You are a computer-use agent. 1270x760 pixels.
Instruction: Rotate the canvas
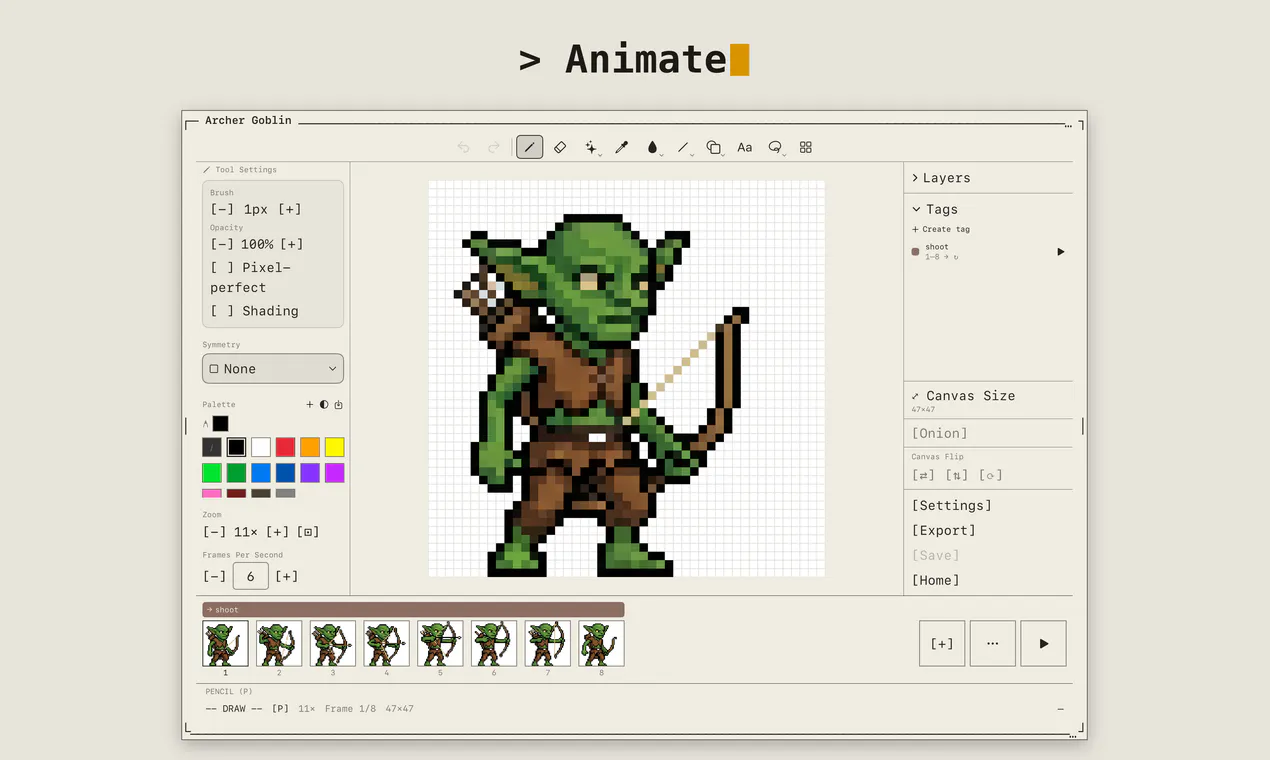990,475
